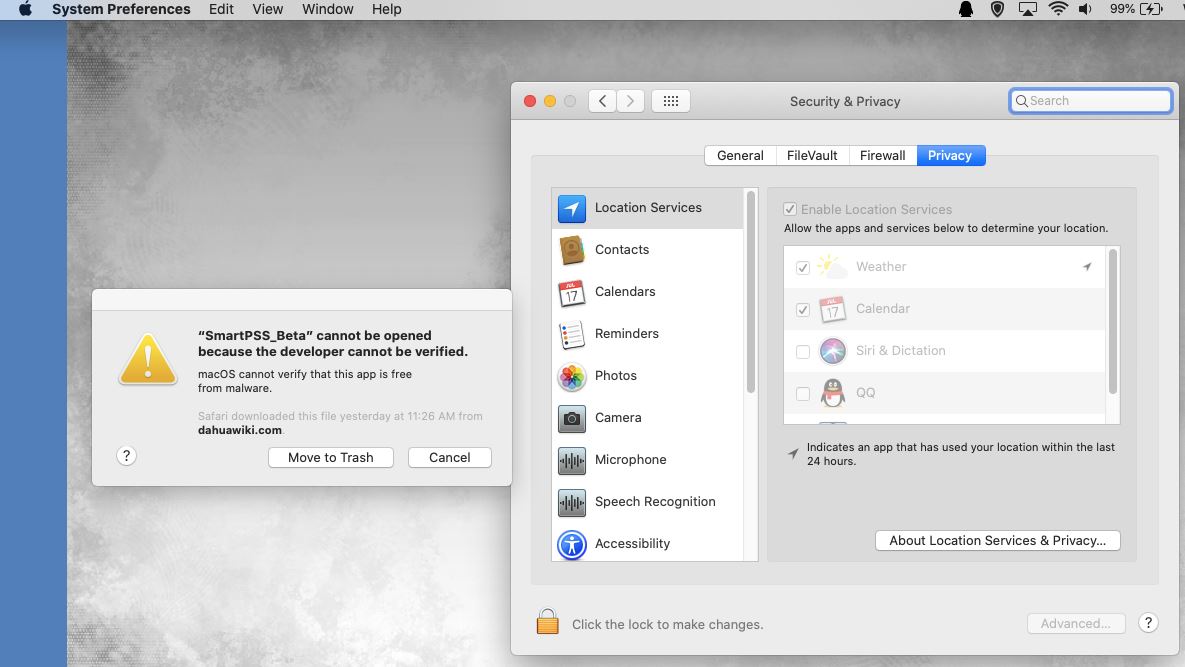Enable location access for Siri & Dictation
Viewport: 1185px width, 667px height.
pos(802,352)
